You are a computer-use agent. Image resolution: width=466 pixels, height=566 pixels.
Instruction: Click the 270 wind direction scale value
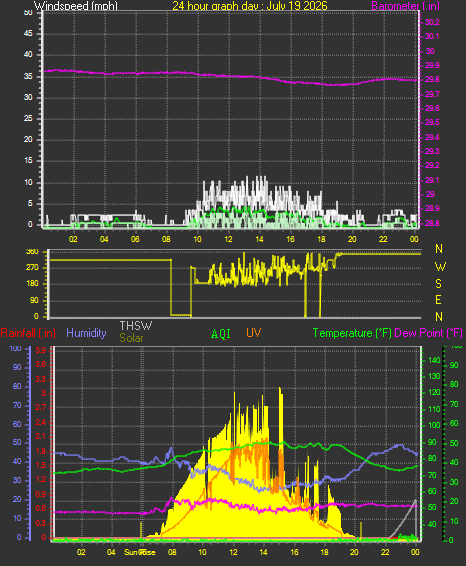(x=32, y=267)
